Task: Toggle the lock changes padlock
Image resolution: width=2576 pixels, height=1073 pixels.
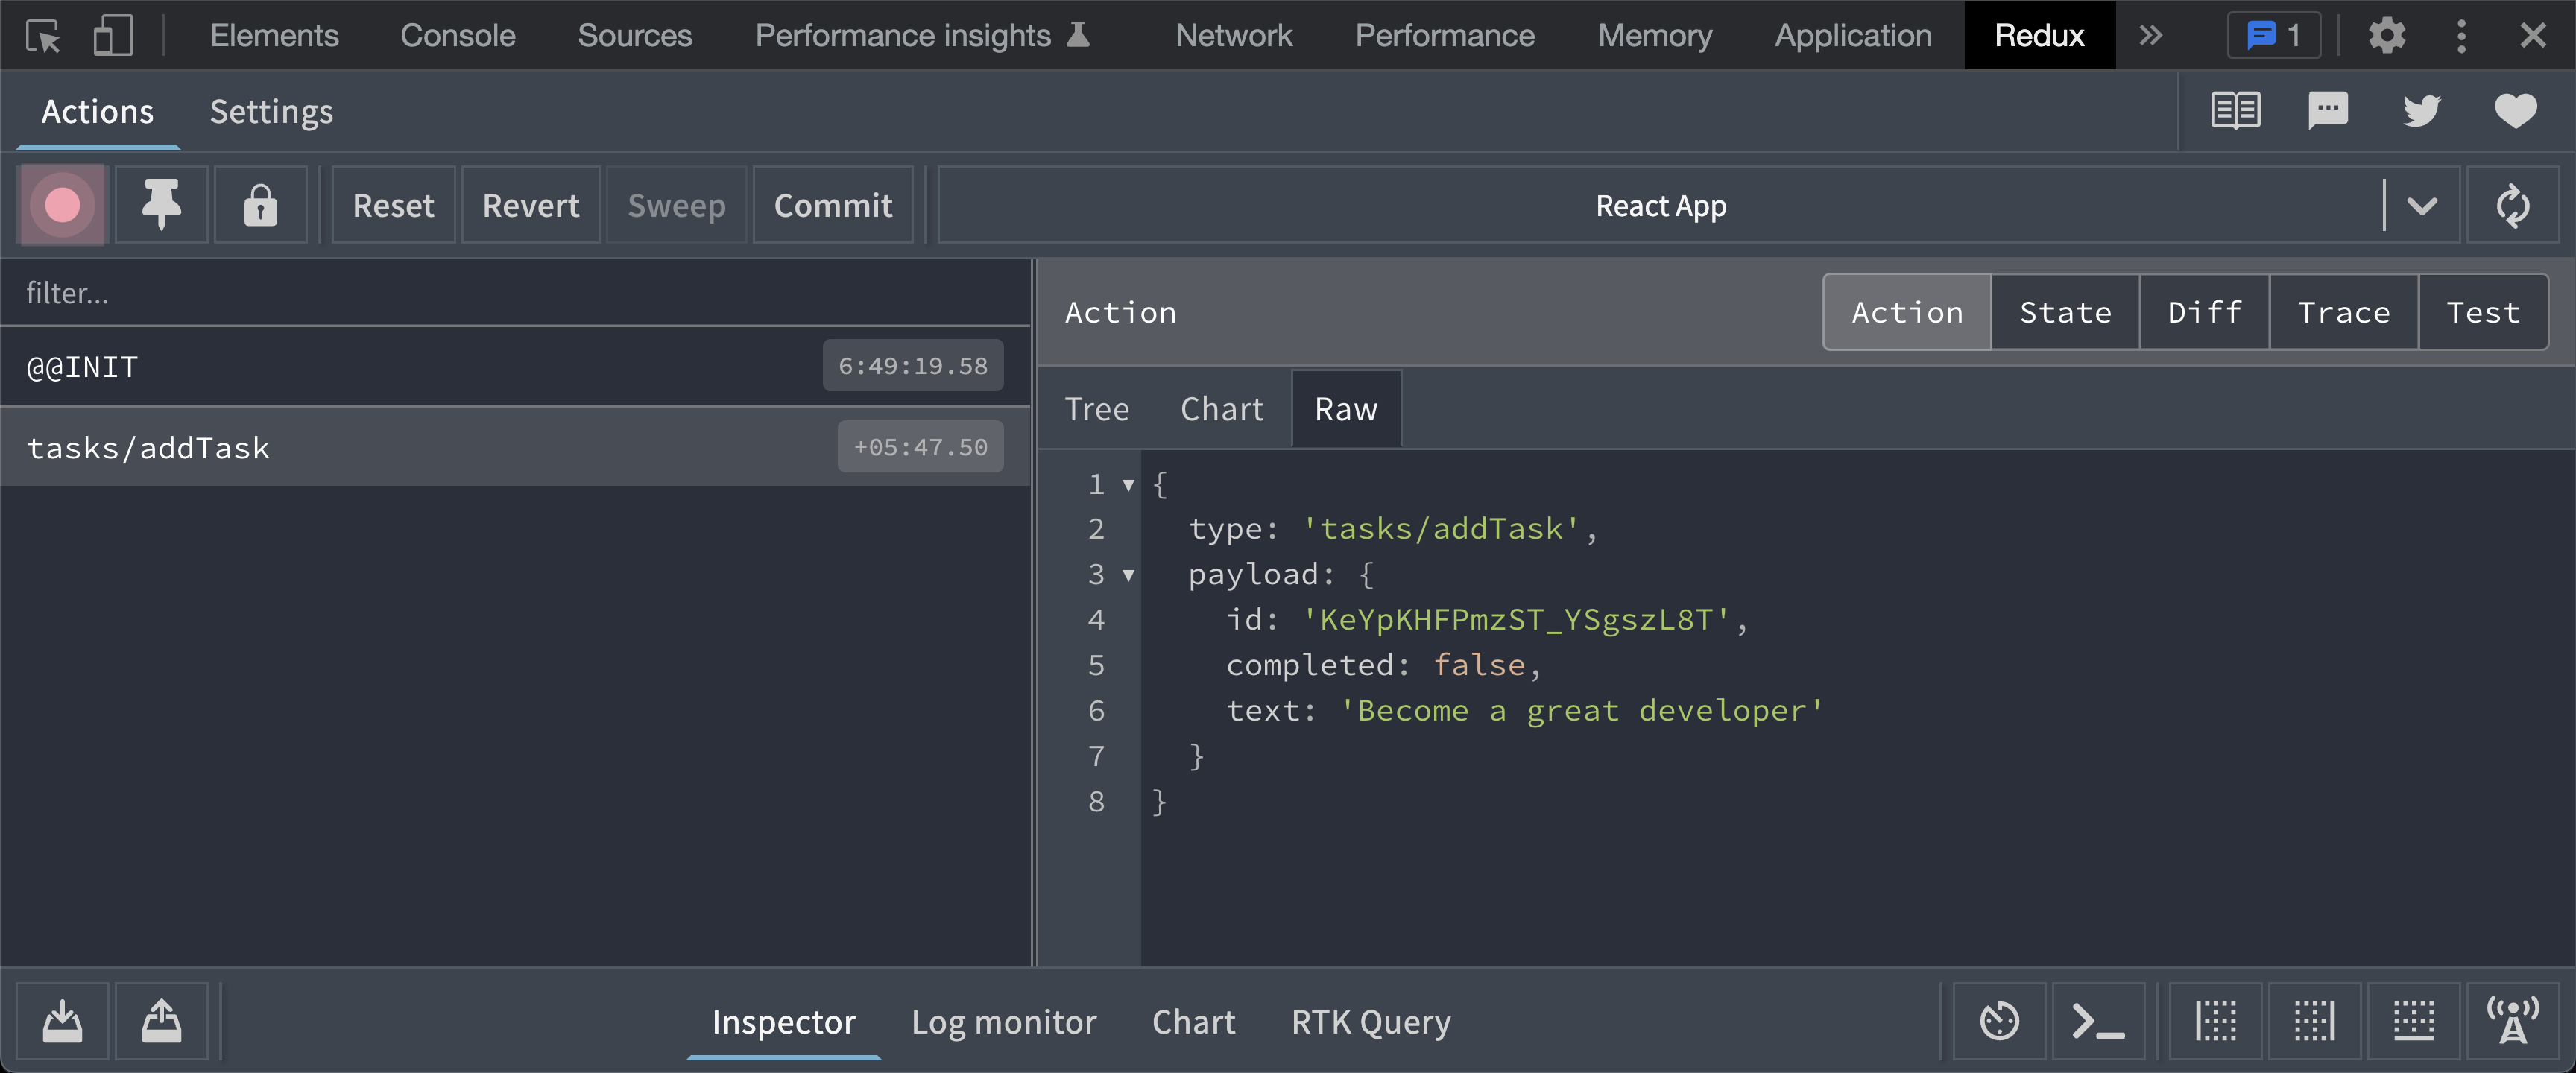Action: click(x=260, y=206)
